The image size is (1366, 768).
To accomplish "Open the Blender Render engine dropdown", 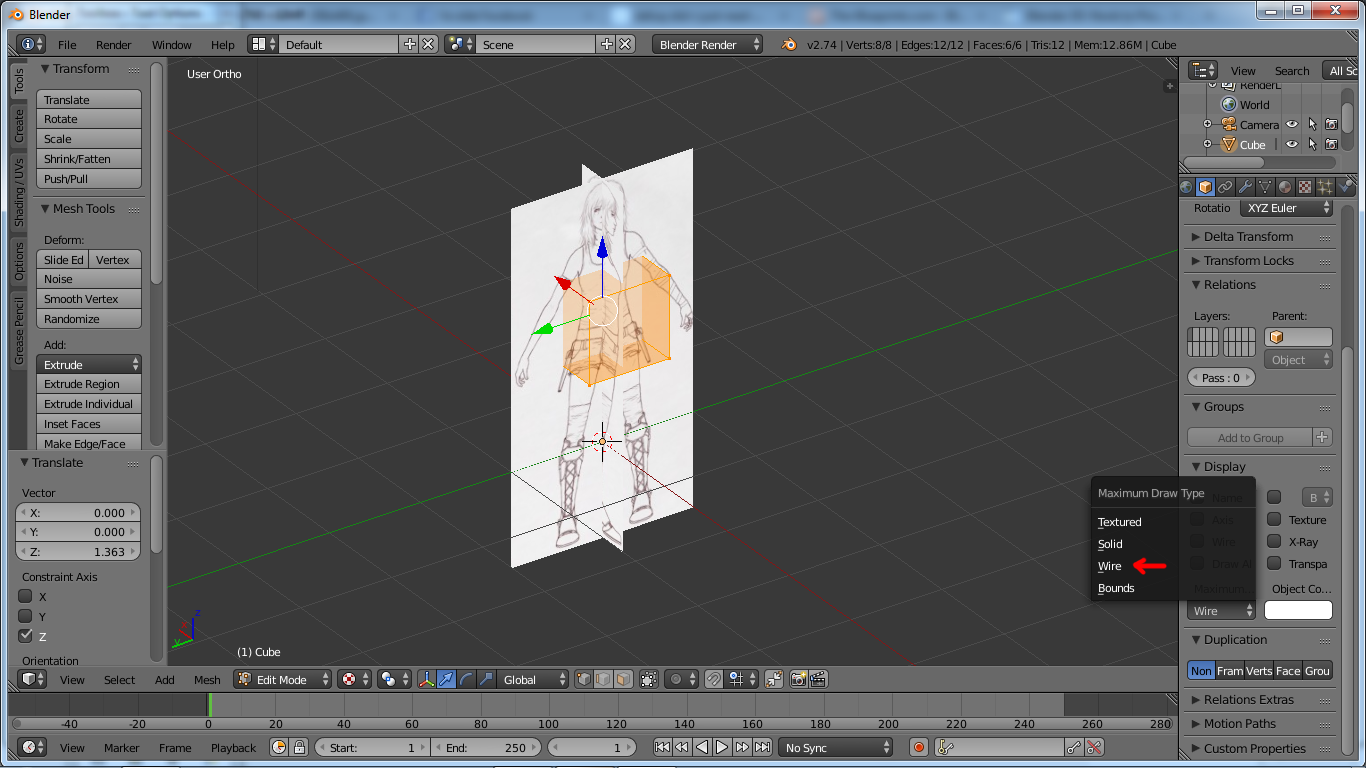I will click(705, 44).
